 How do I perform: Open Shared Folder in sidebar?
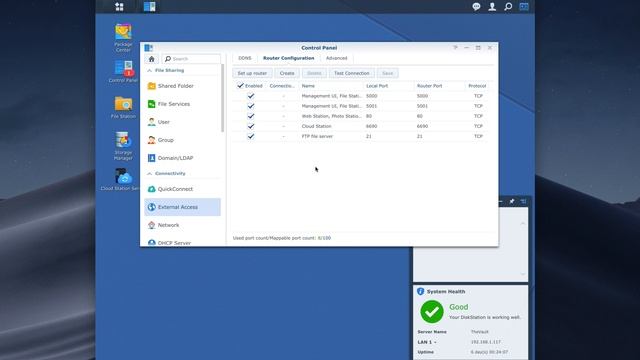pyautogui.click(x=182, y=86)
